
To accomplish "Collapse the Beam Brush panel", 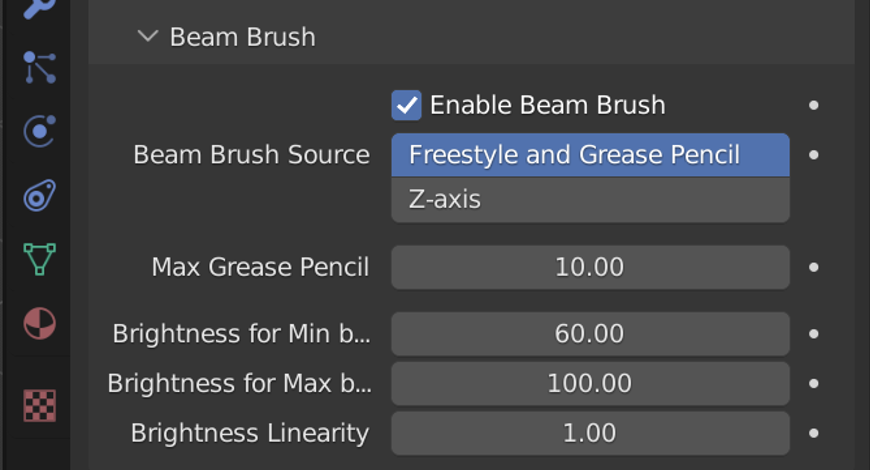I will click(148, 37).
